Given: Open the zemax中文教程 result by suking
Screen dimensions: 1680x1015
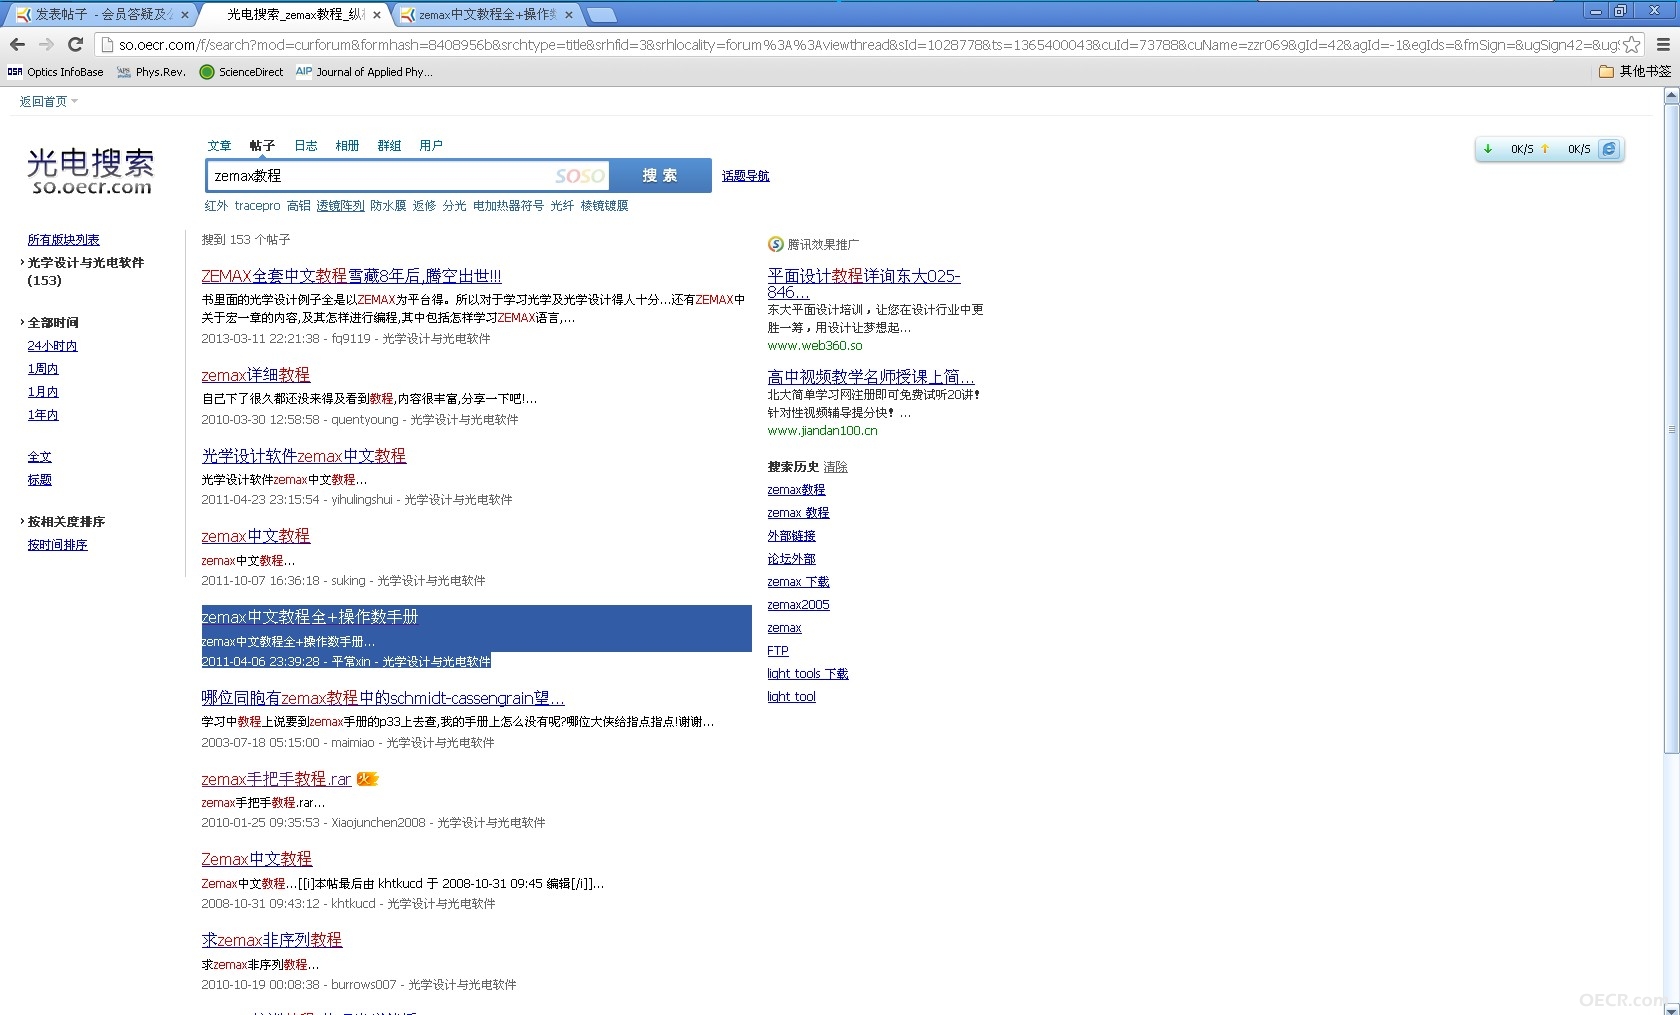Looking at the screenshot, I should (256, 536).
